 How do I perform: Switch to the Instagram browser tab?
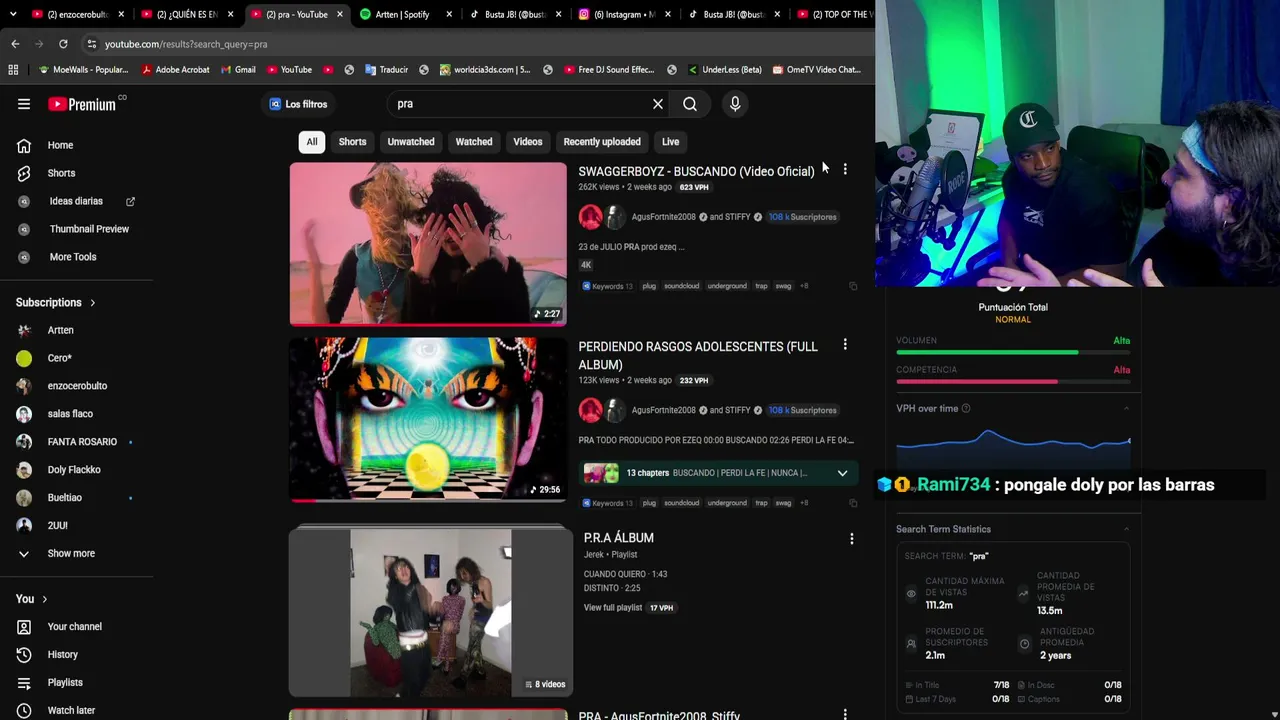pos(625,14)
